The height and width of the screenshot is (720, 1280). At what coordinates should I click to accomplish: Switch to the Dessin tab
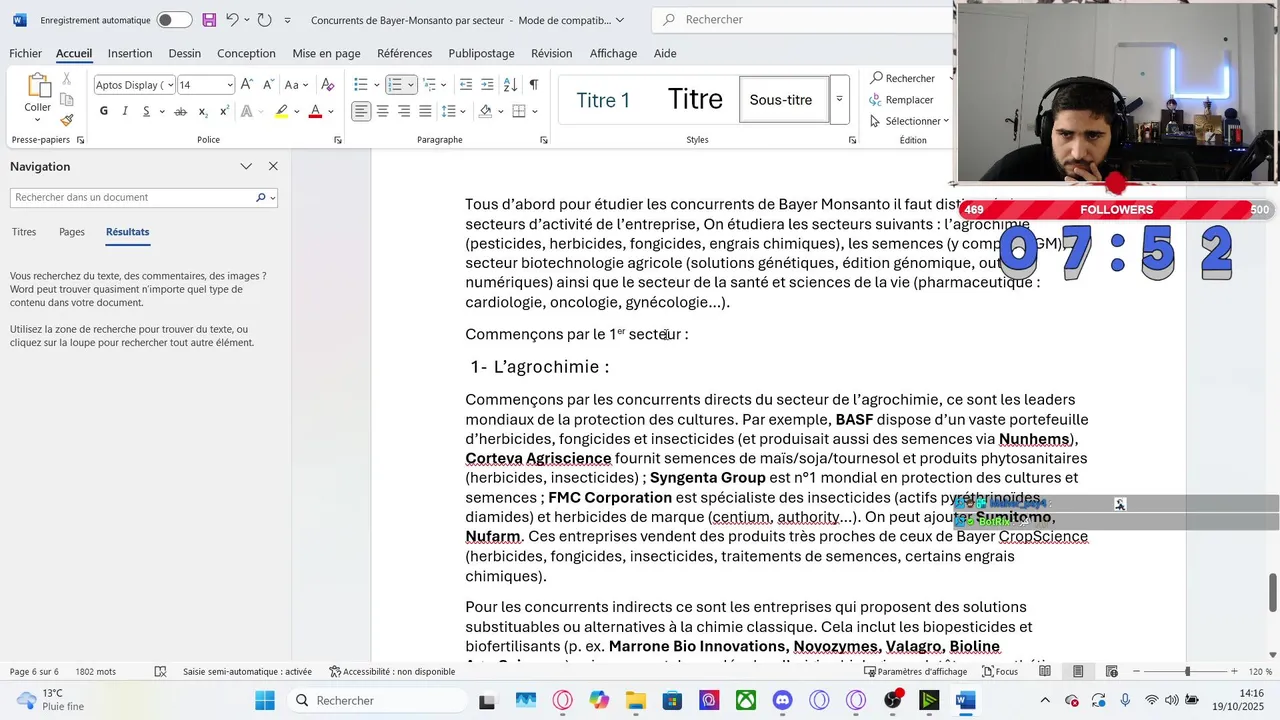tap(185, 53)
